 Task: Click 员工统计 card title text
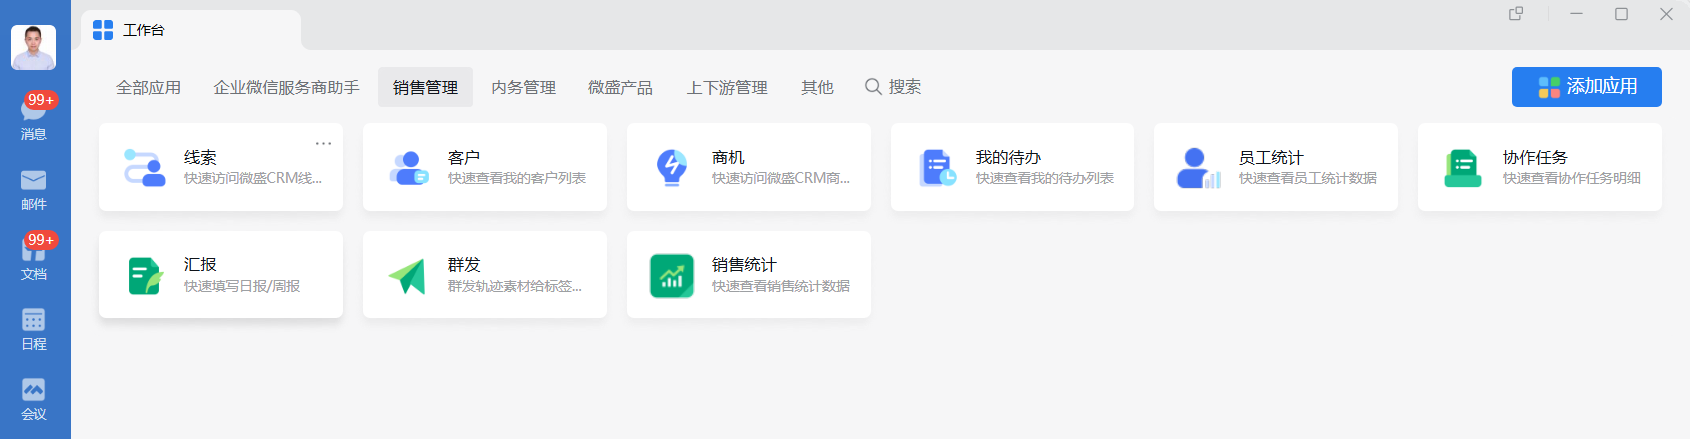(1271, 157)
